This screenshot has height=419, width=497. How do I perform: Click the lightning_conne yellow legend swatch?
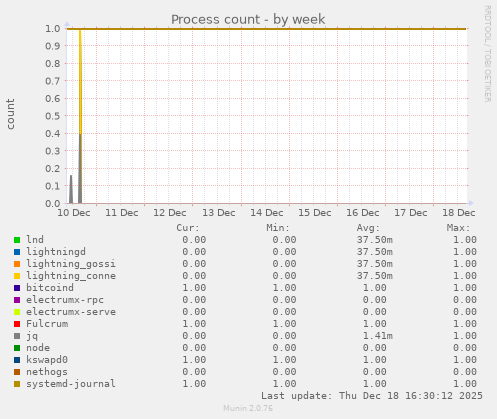click(x=17, y=276)
